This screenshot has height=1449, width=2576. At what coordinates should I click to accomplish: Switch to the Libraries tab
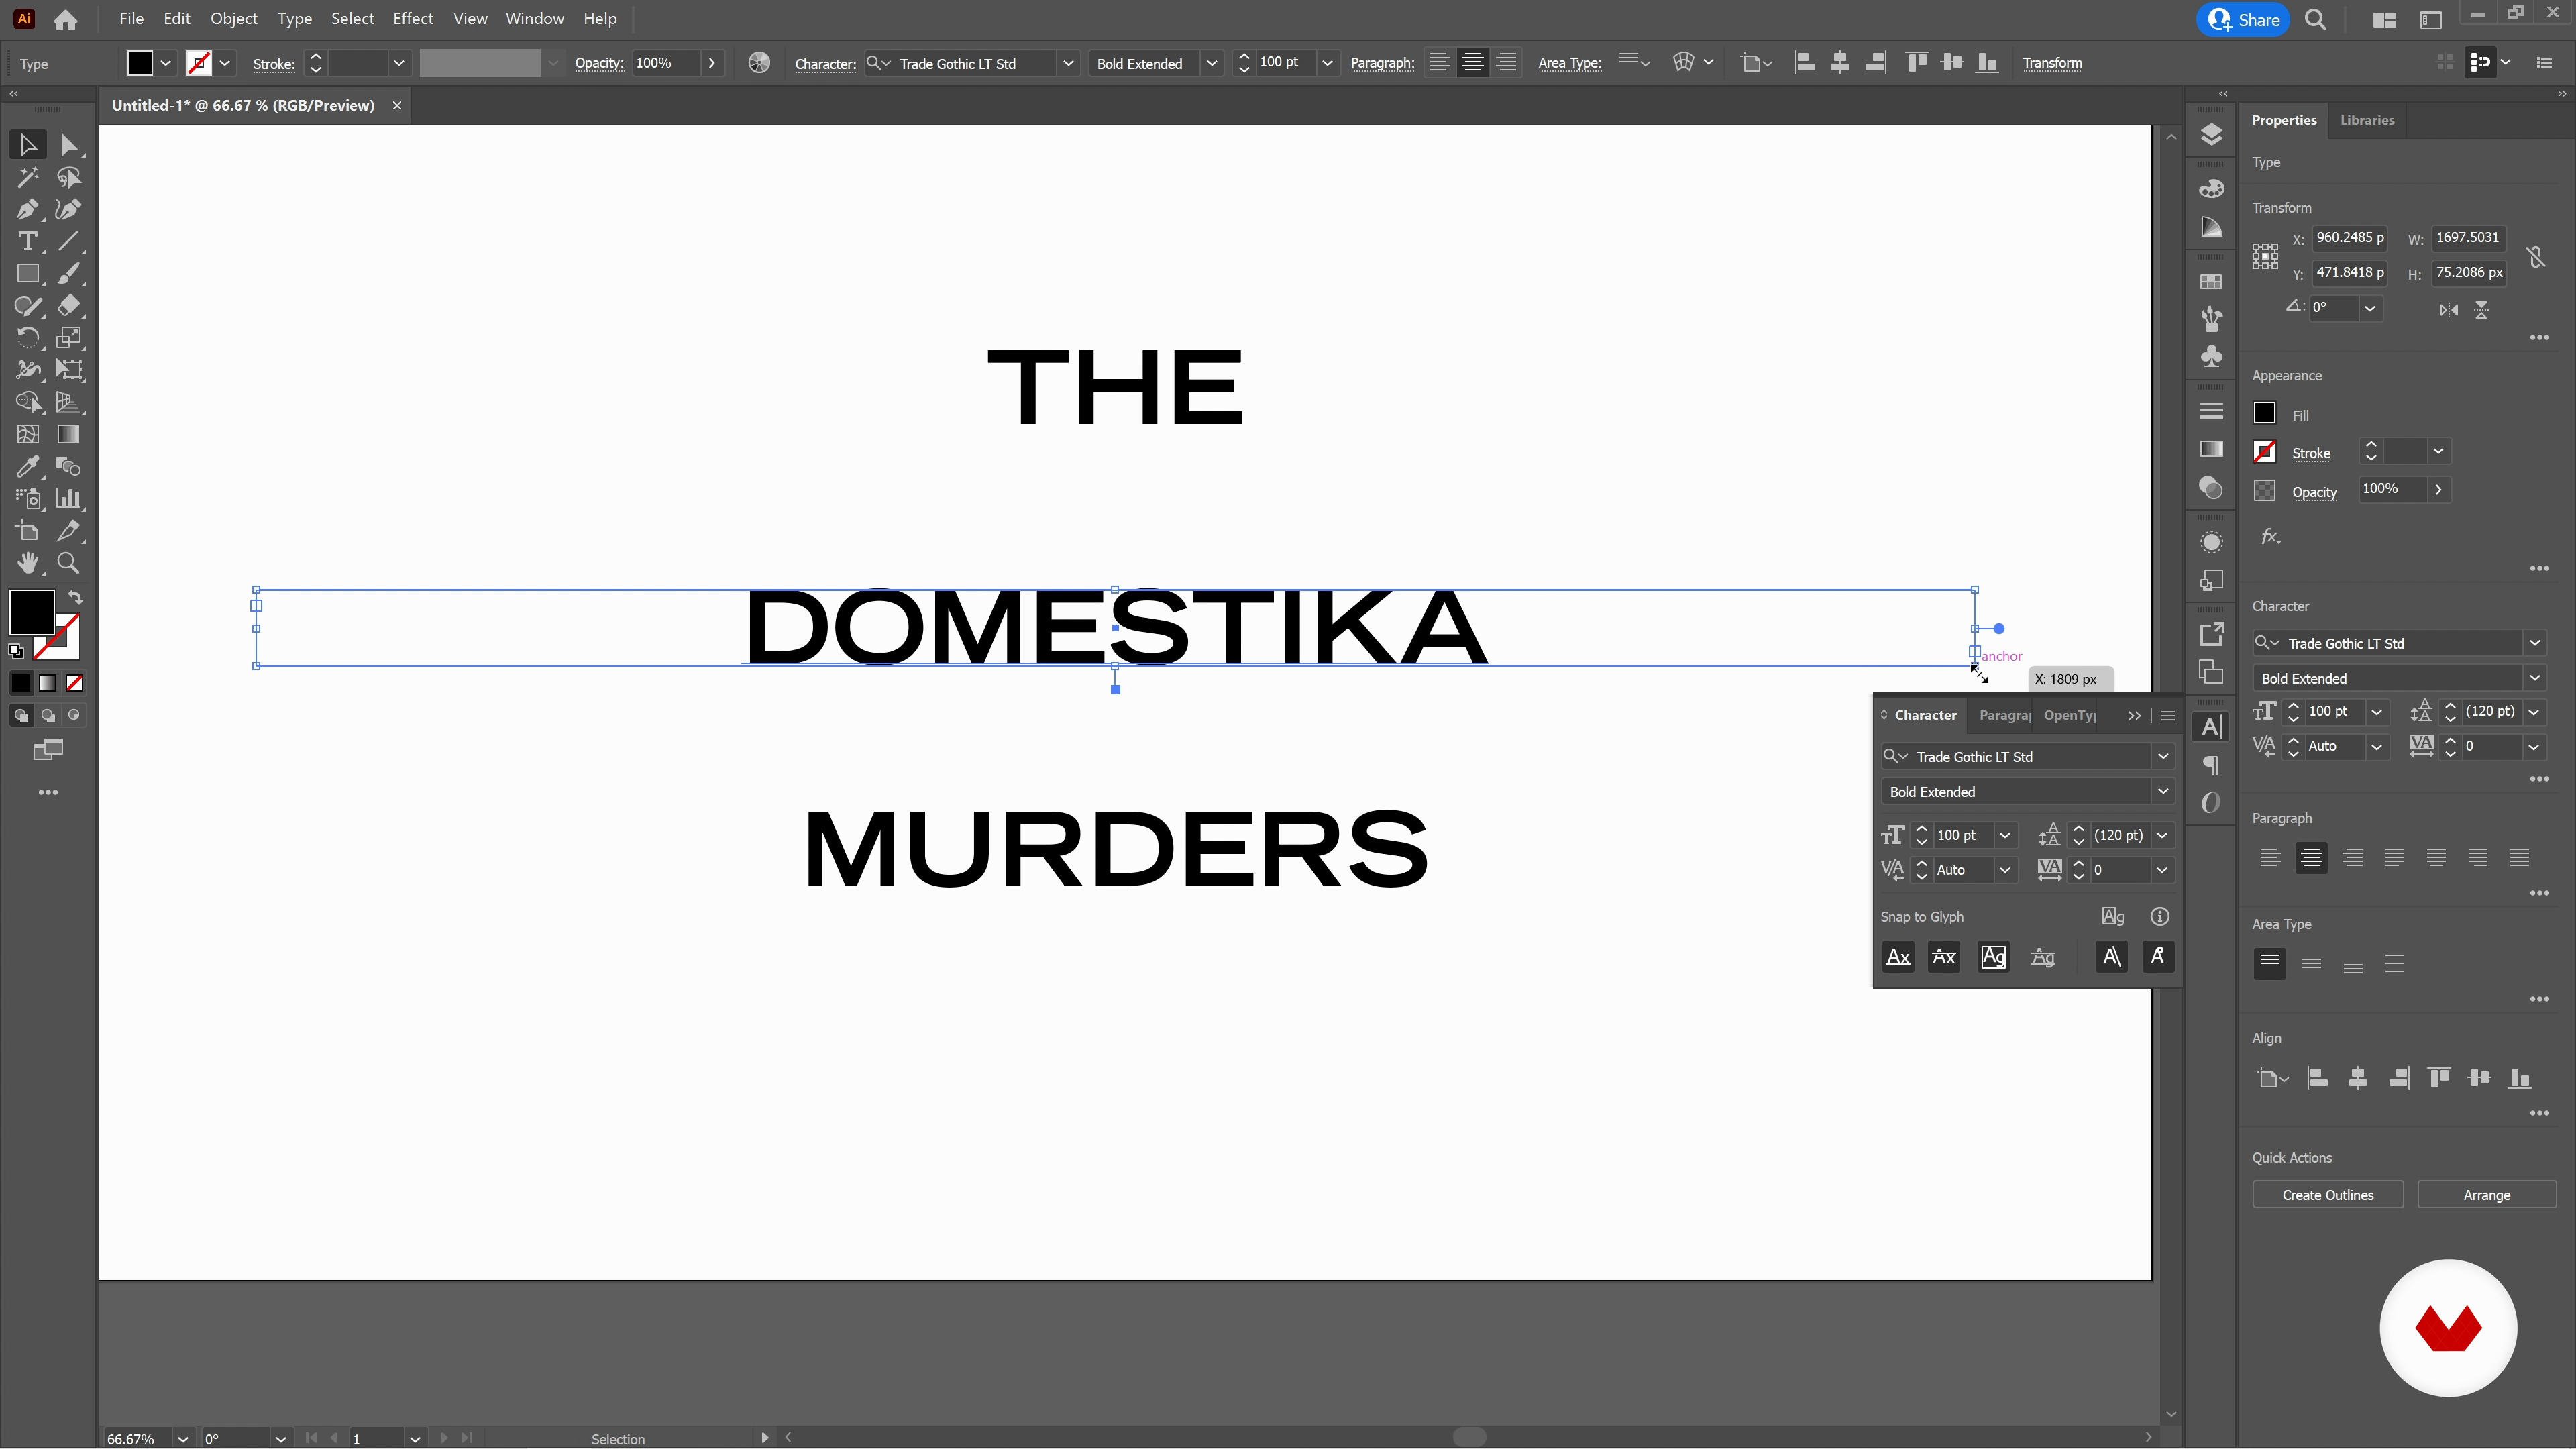click(2366, 120)
